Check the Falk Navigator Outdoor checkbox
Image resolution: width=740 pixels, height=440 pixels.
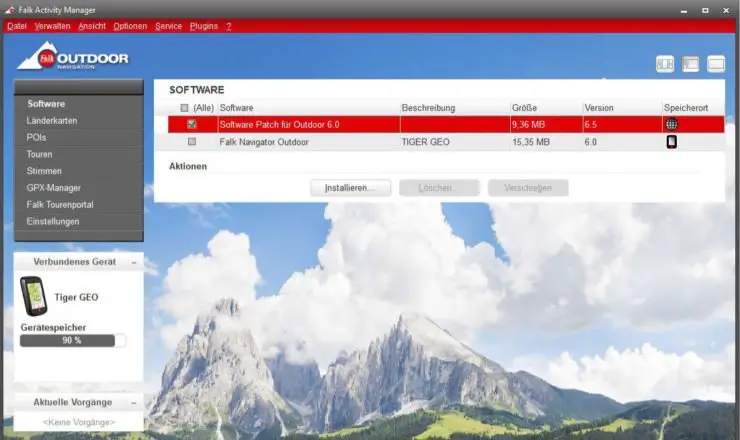tap(192, 141)
